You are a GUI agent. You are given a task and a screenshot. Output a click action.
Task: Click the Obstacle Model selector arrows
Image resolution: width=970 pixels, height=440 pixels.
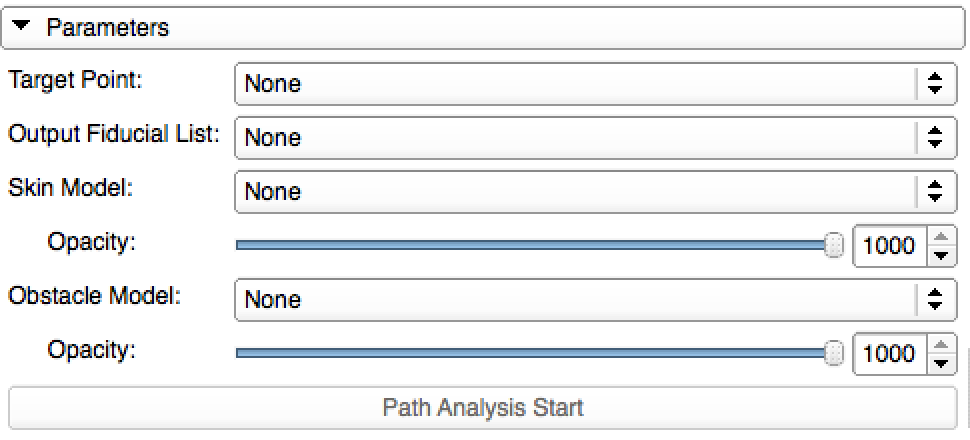[935, 299]
